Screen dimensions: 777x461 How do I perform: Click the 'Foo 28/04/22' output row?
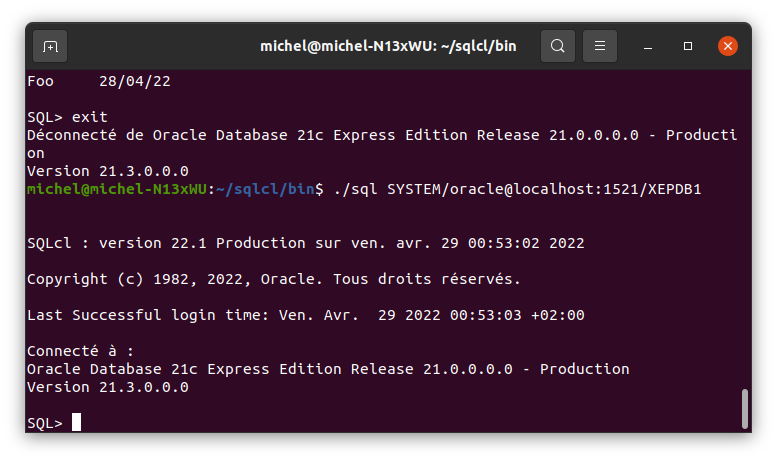click(x=98, y=81)
